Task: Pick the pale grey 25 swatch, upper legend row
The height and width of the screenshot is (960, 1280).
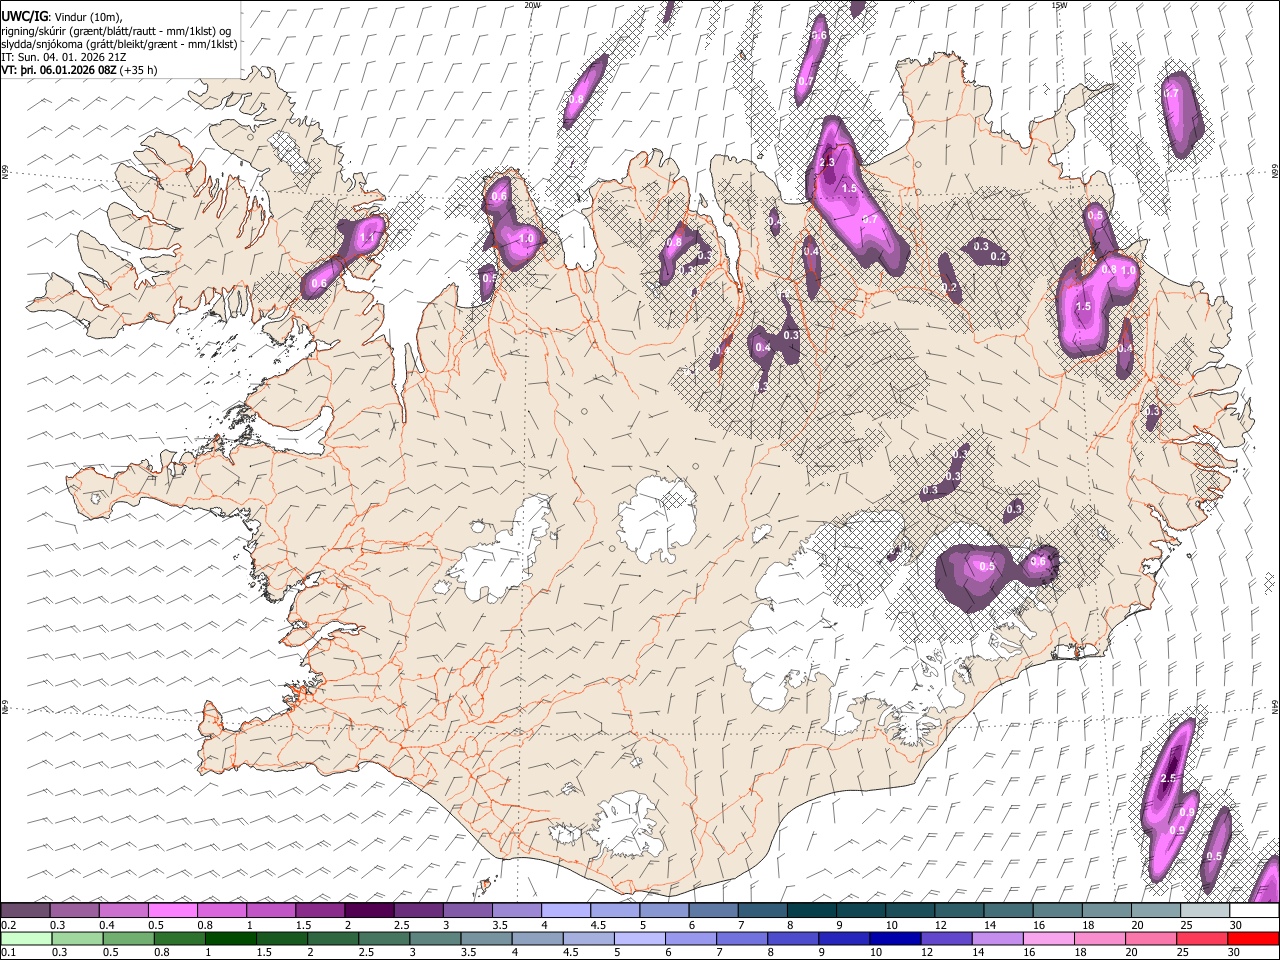Action: click(x=1204, y=910)
